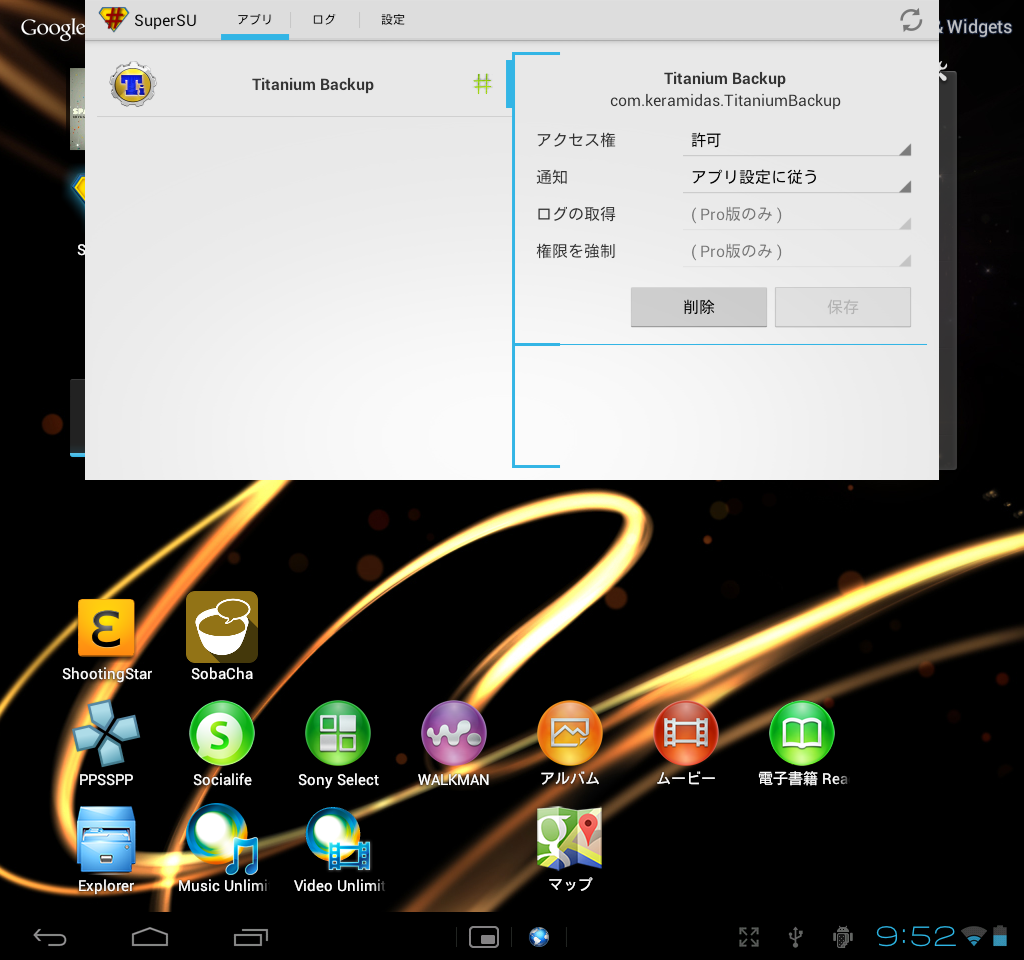Tap the Android back navigation button

50,938
